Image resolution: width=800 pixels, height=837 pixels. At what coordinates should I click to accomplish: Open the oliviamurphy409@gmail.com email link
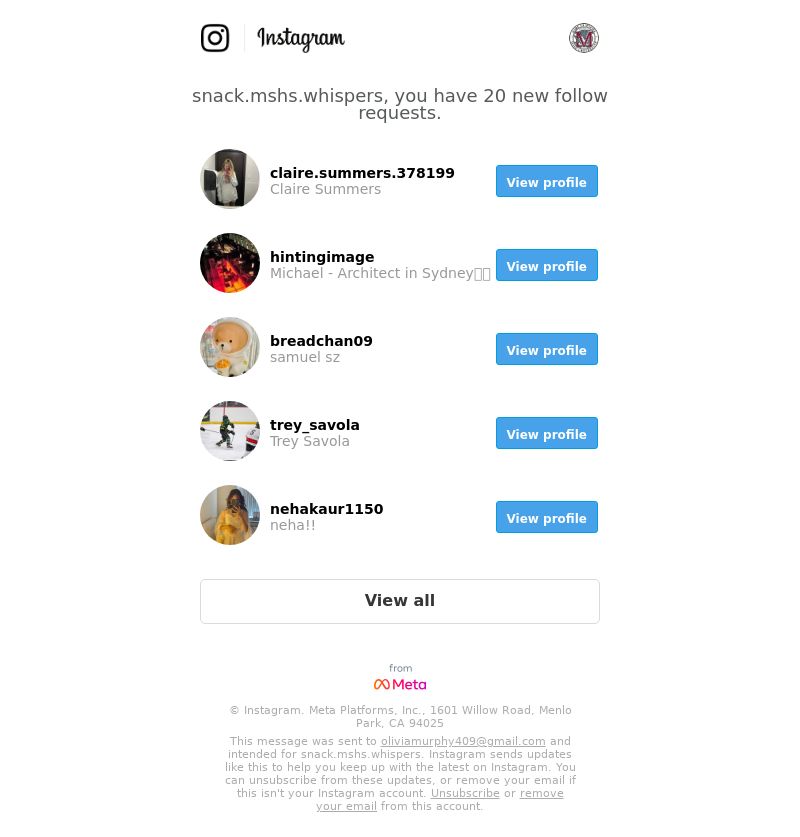point(463,741)
